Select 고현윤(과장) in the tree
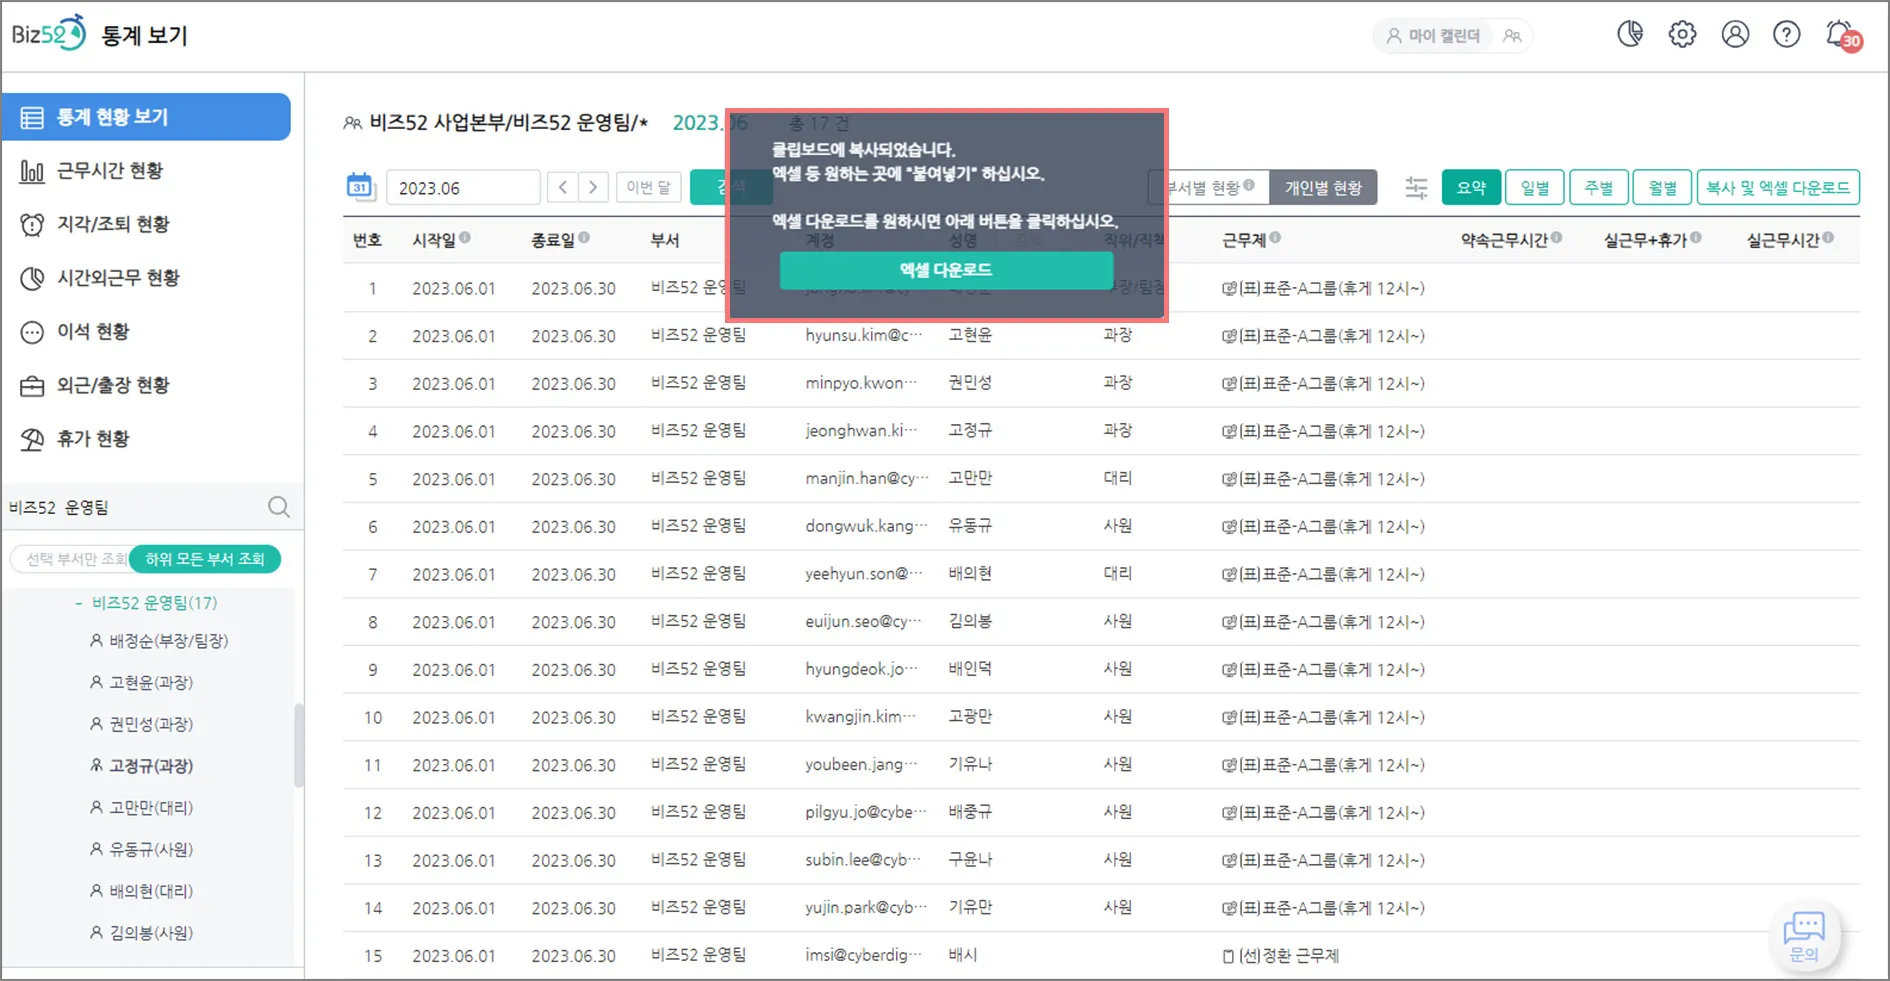This screenshot has width=1890, height=981. [x=141, y=682]
